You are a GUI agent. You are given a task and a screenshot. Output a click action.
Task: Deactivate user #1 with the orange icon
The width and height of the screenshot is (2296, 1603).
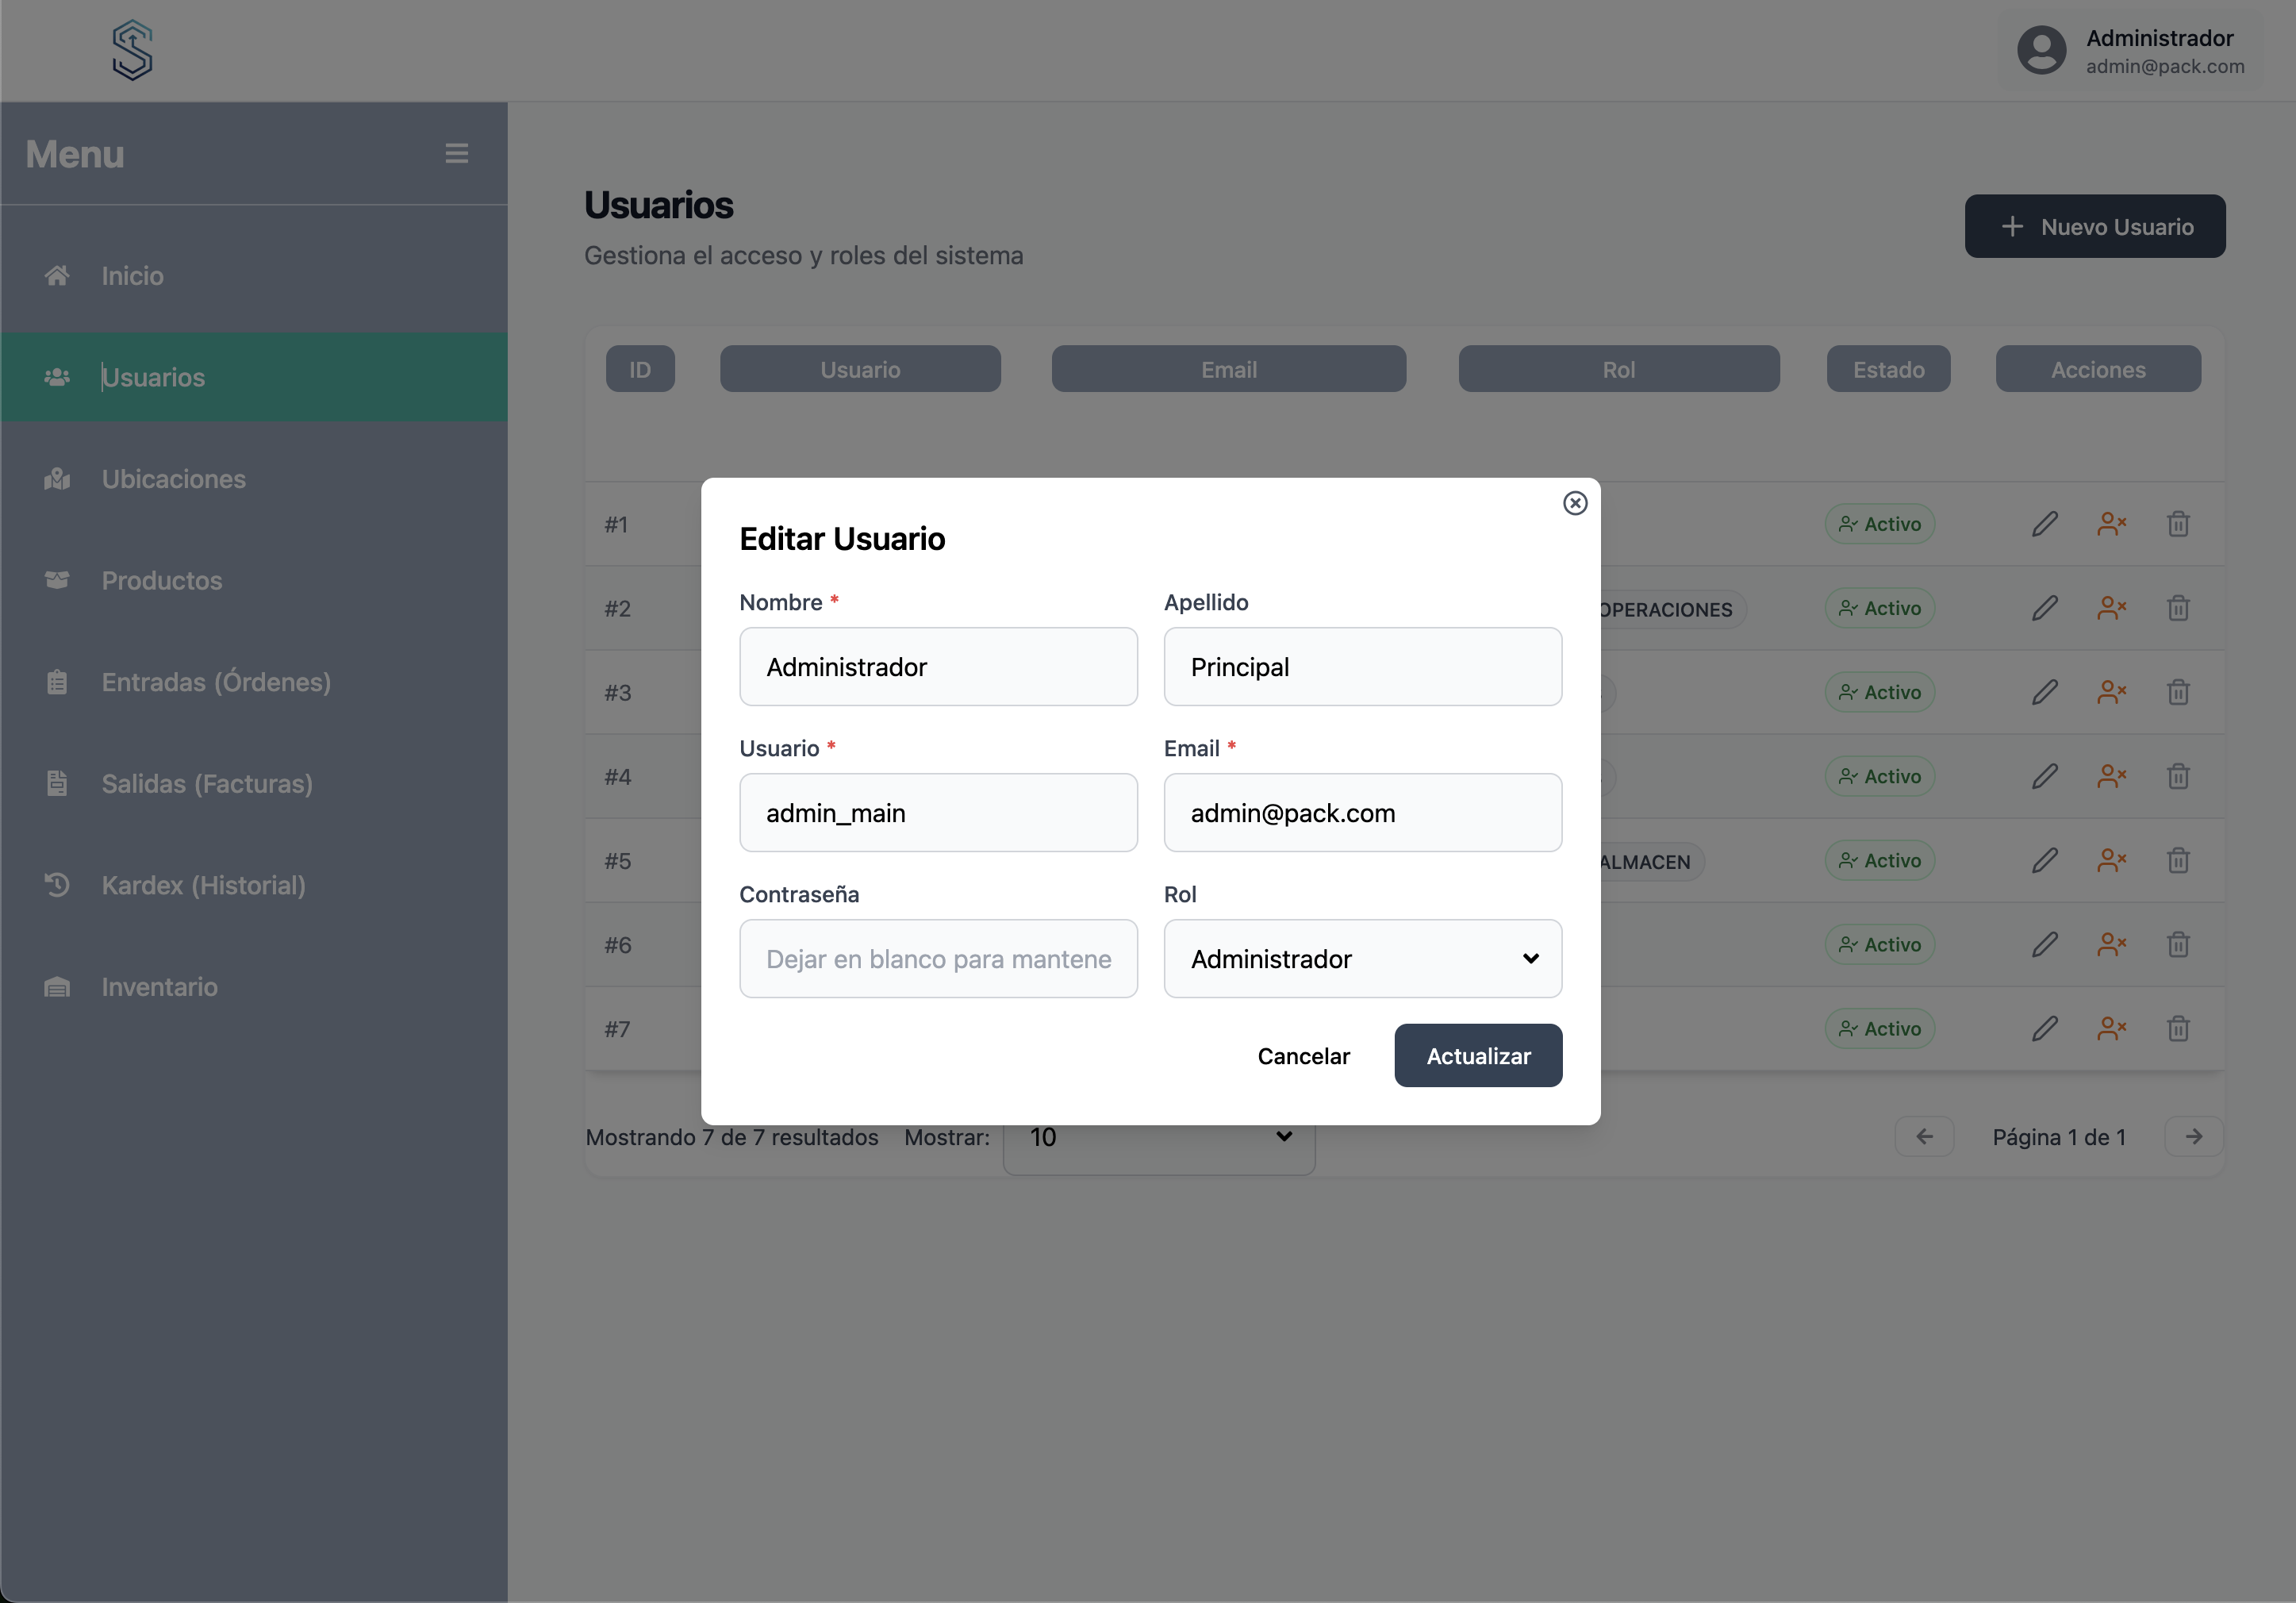[2111, 524]
